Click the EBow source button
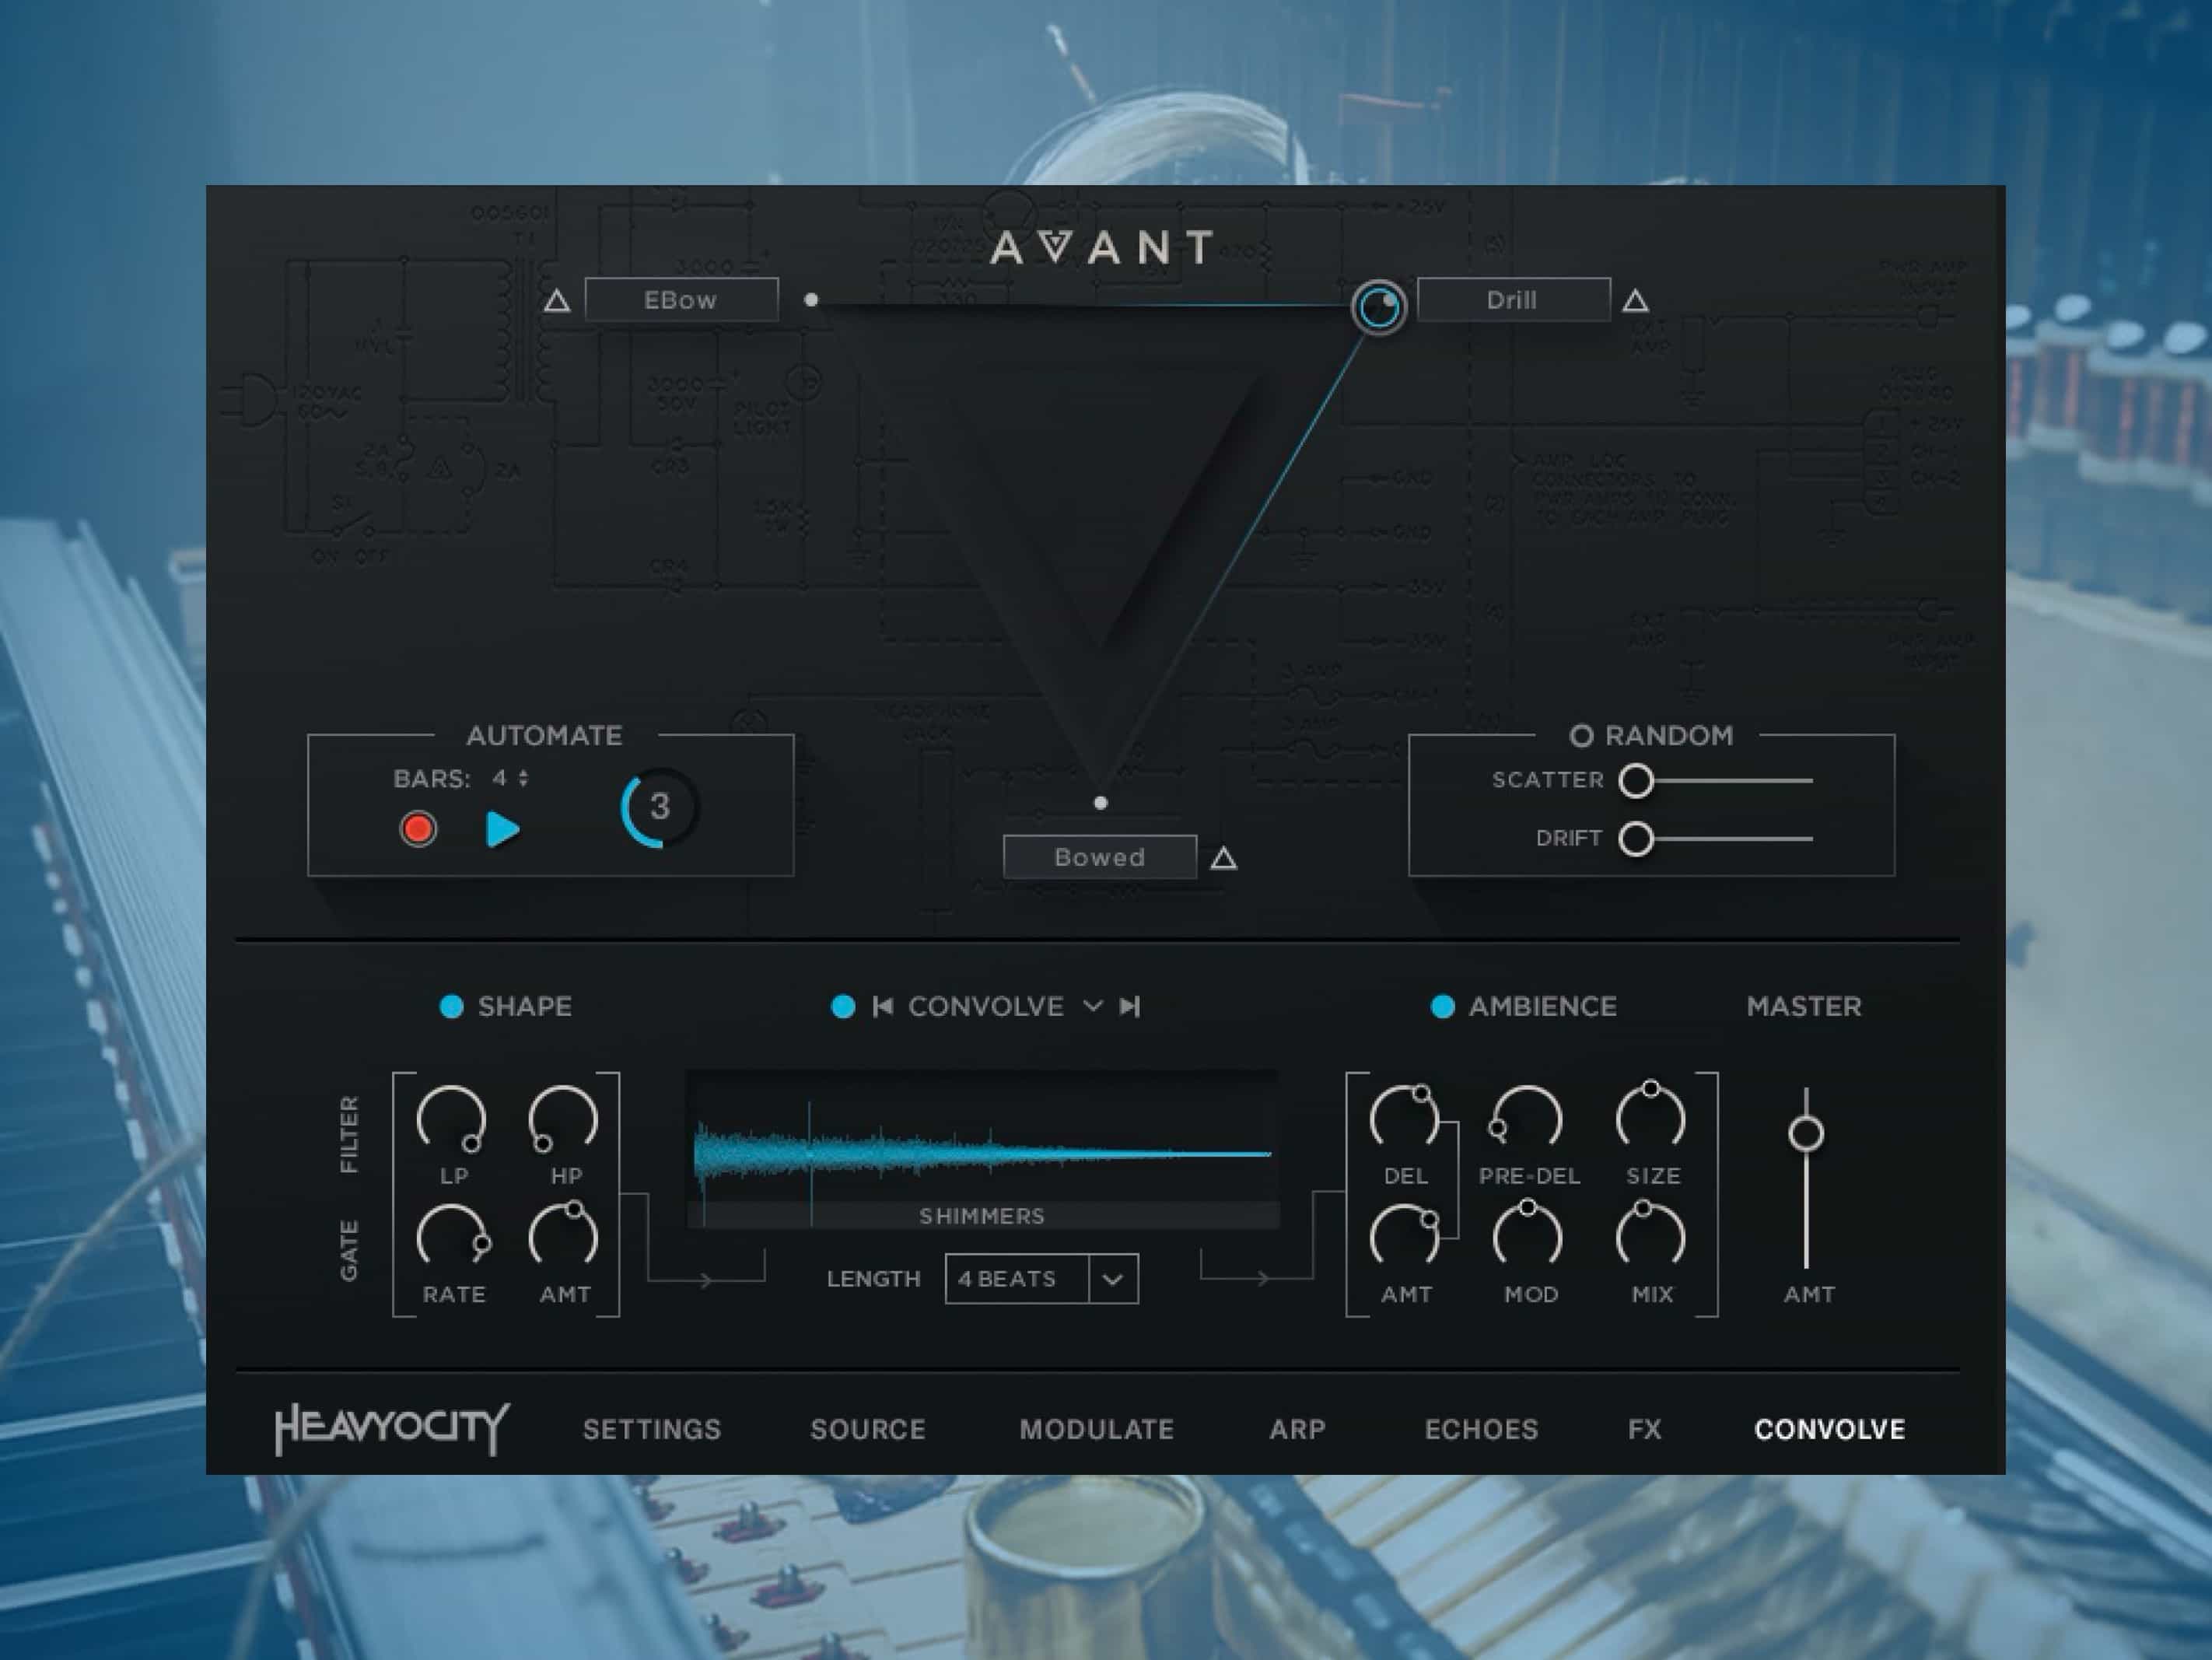 click(x=681, y=300)
